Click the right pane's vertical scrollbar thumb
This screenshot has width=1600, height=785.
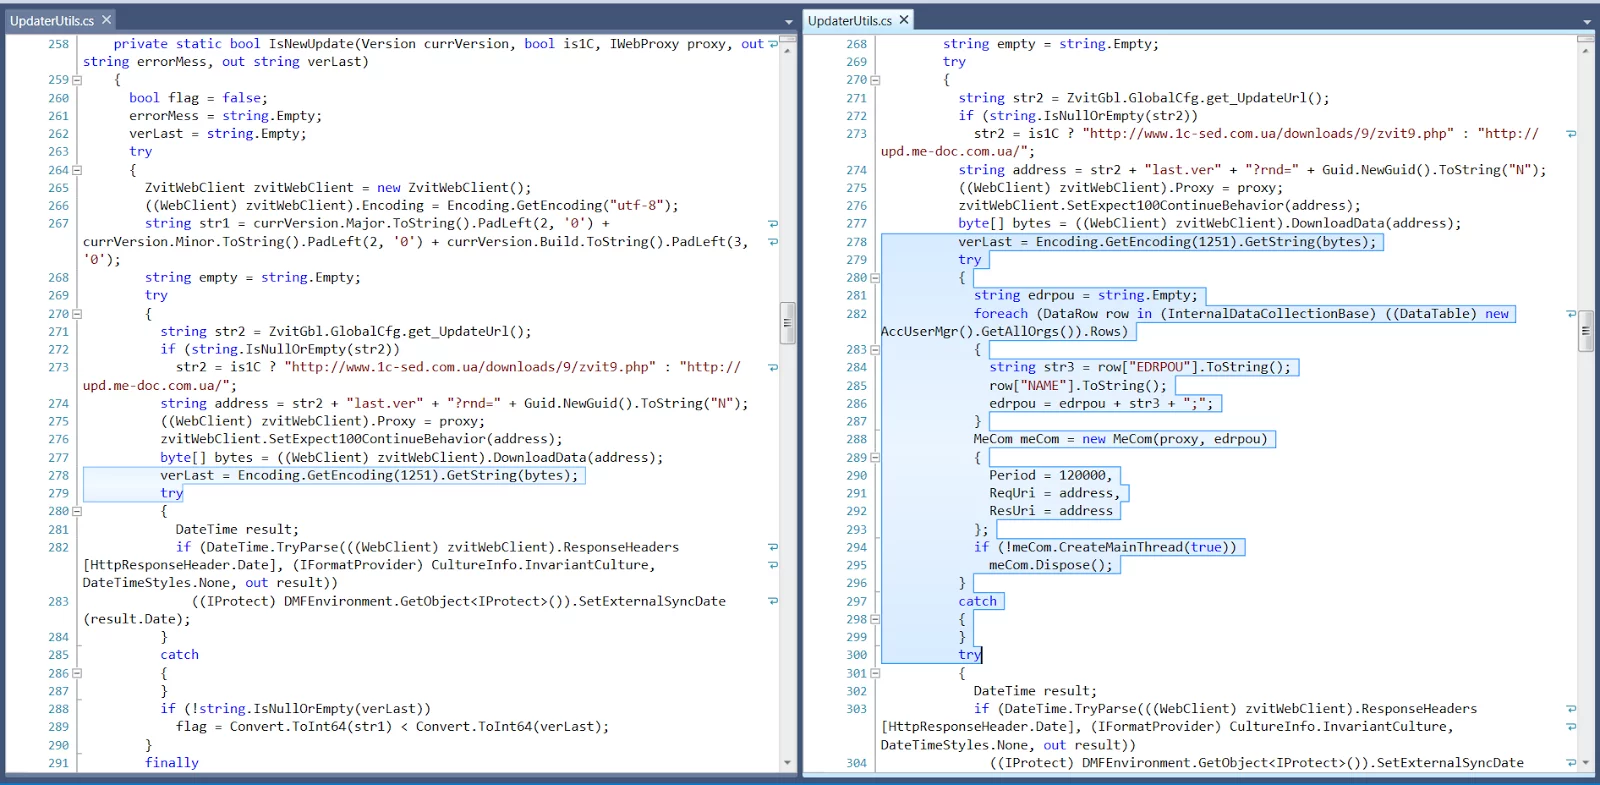click(1586, 331)
